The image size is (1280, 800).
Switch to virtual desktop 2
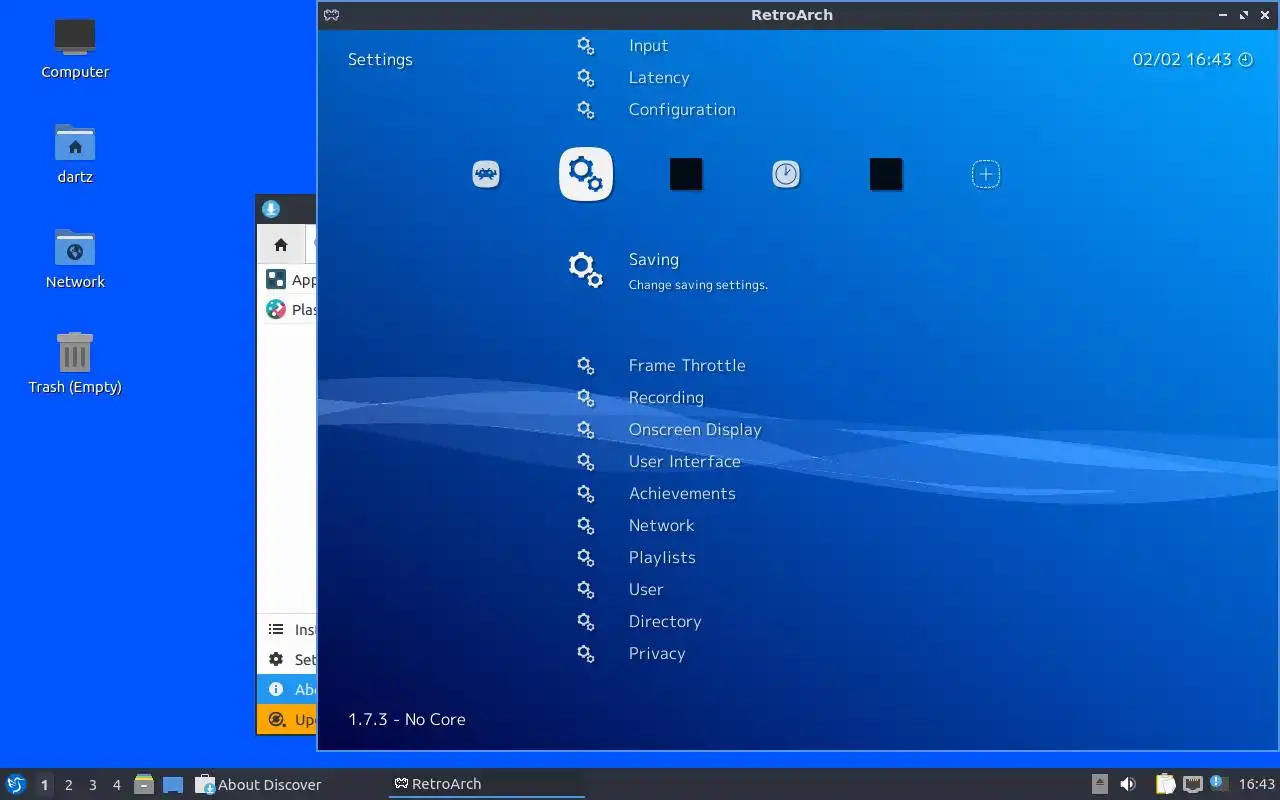[x=68, y=785]
